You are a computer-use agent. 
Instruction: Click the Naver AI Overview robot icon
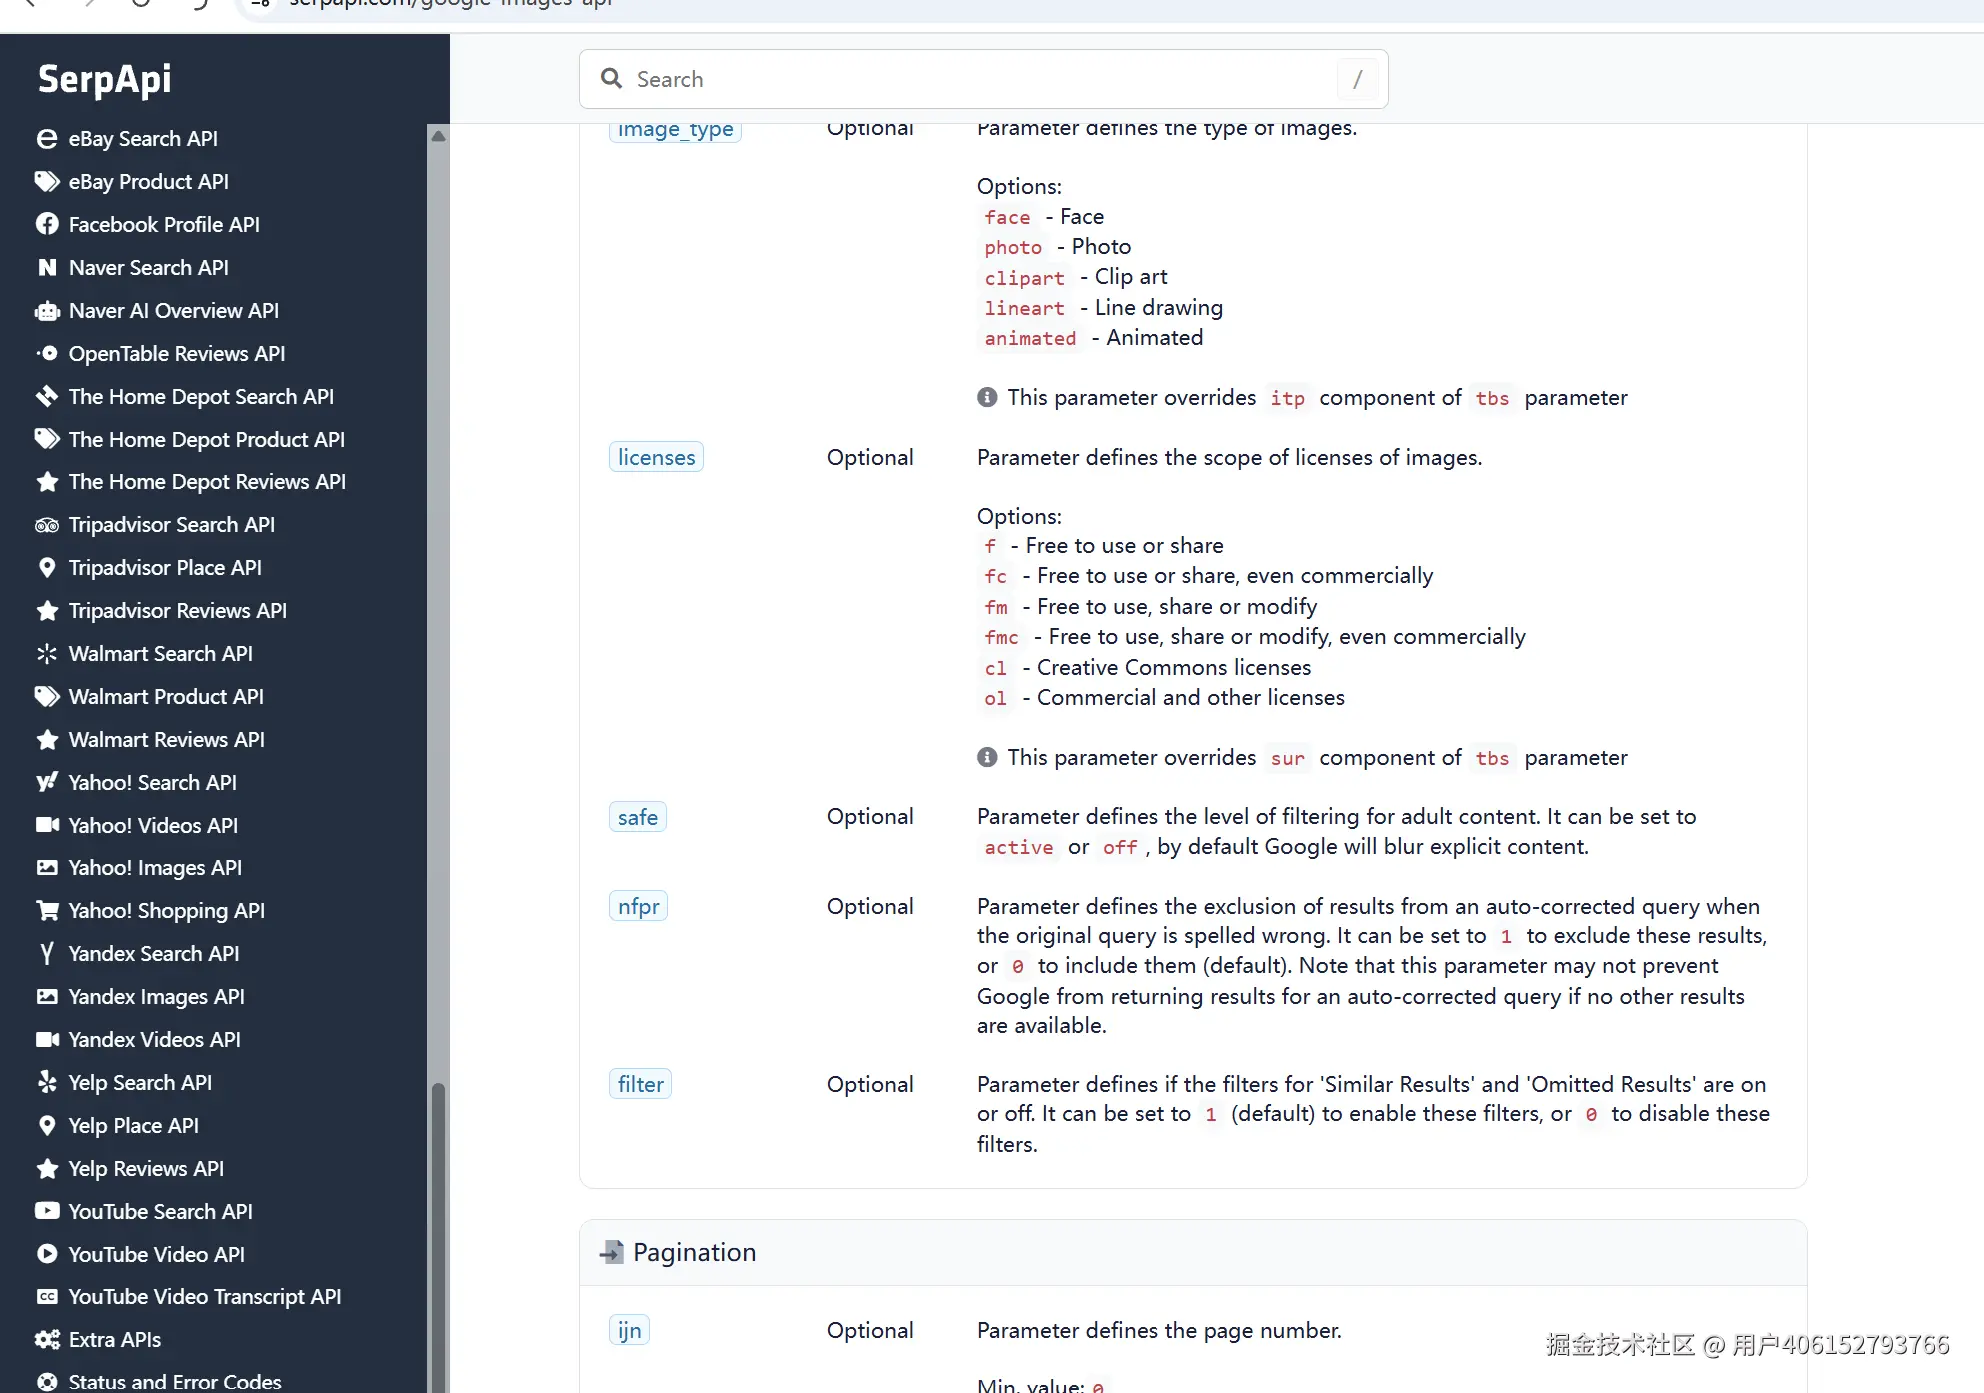(x=47, y=311)
